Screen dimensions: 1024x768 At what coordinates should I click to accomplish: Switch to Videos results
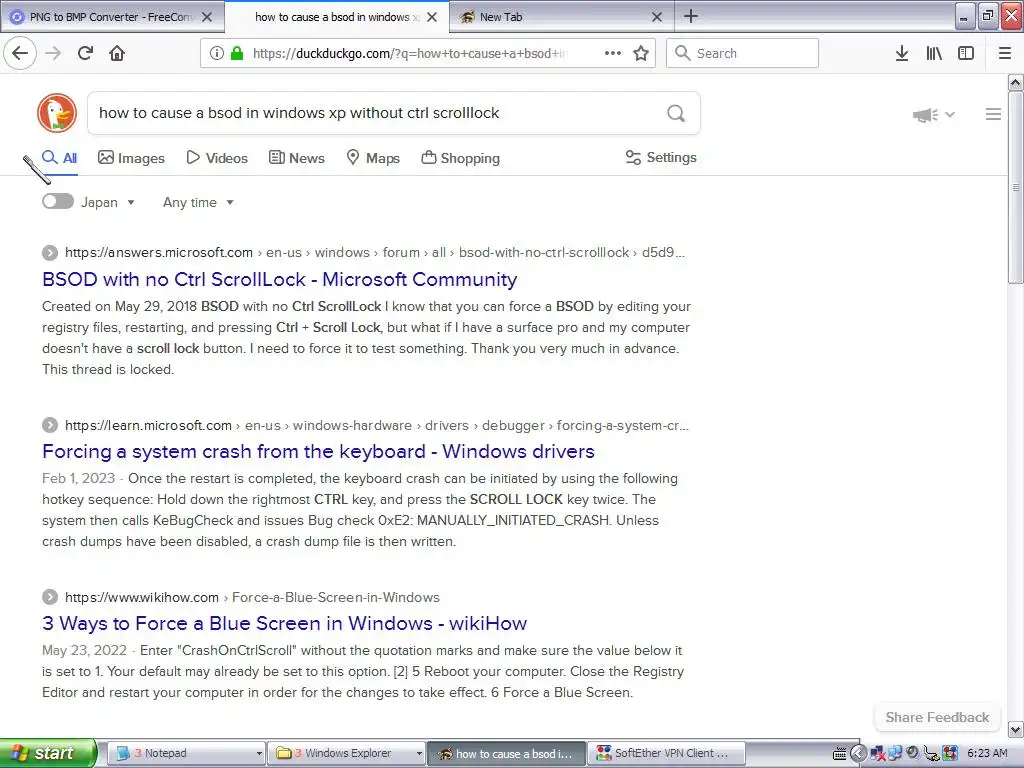click(217, 158)
